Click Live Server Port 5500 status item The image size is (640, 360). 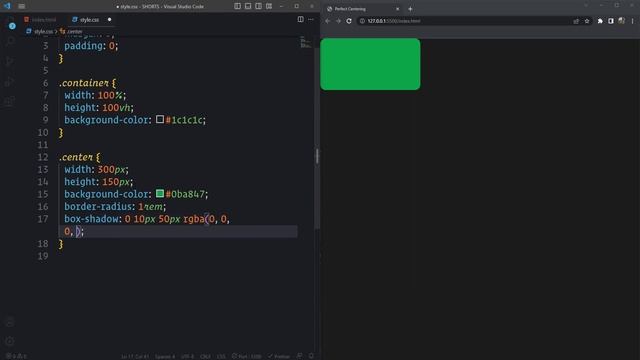coord(247,356)
